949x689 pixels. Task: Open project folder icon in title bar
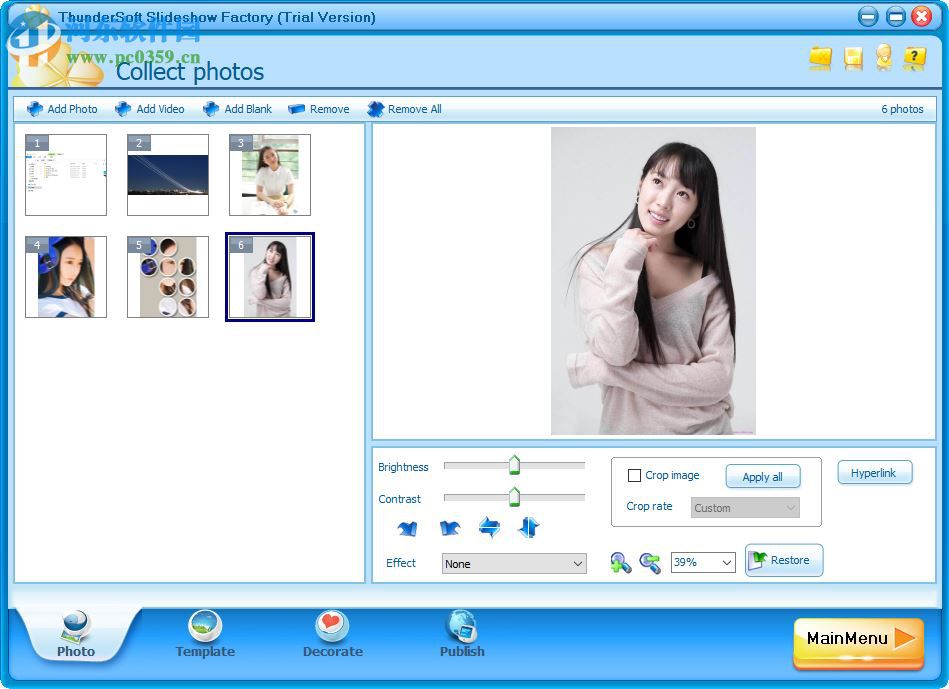pos(820,59)
